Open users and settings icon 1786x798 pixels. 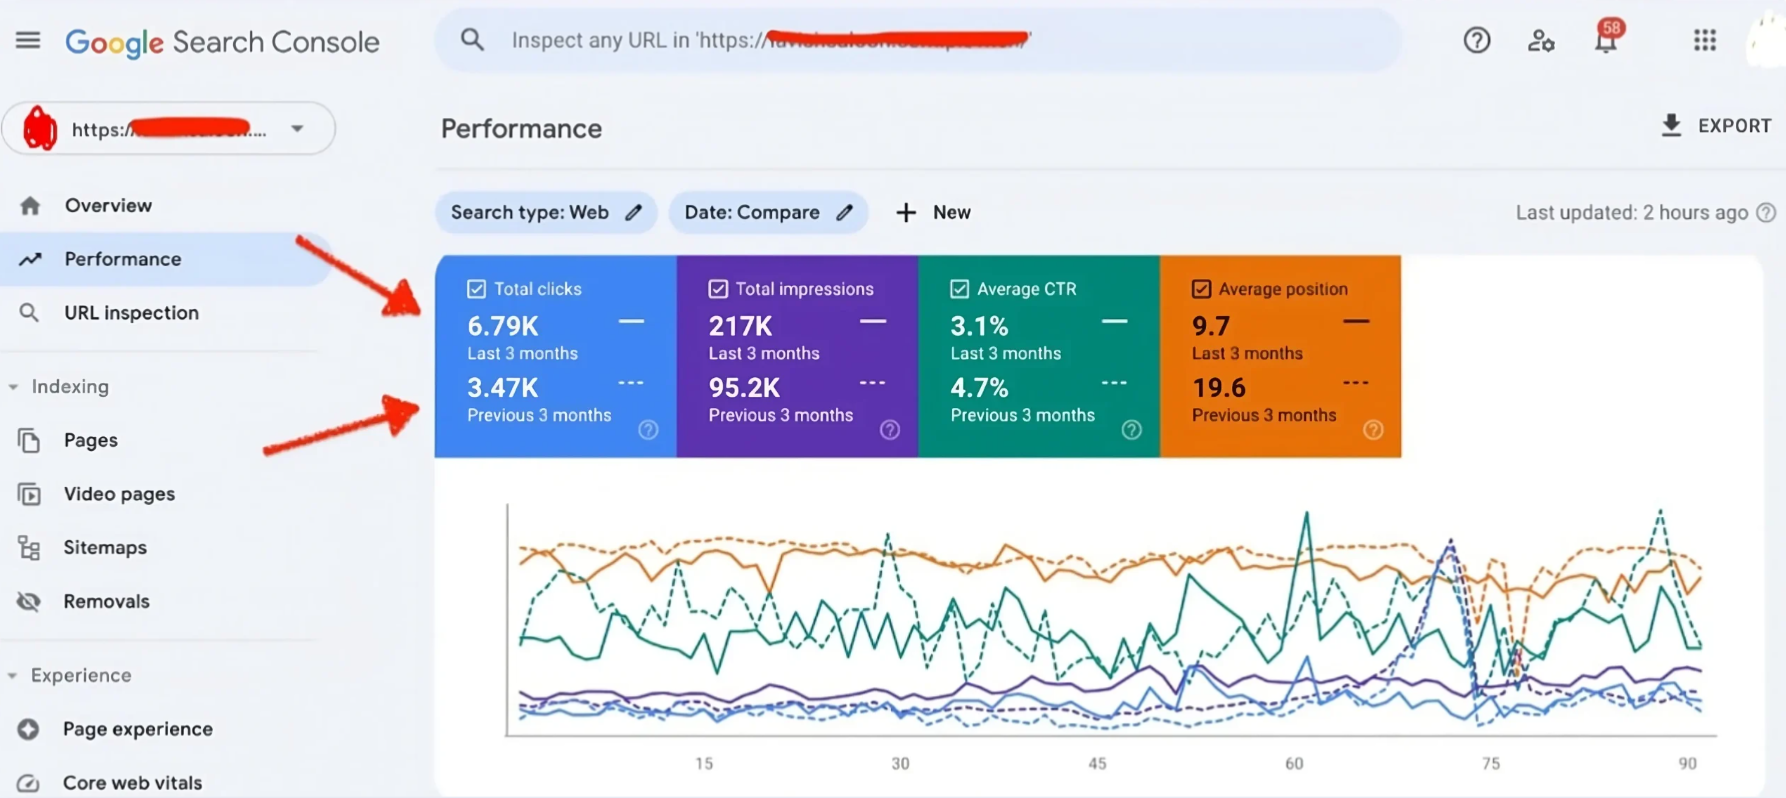(1540, 40)
